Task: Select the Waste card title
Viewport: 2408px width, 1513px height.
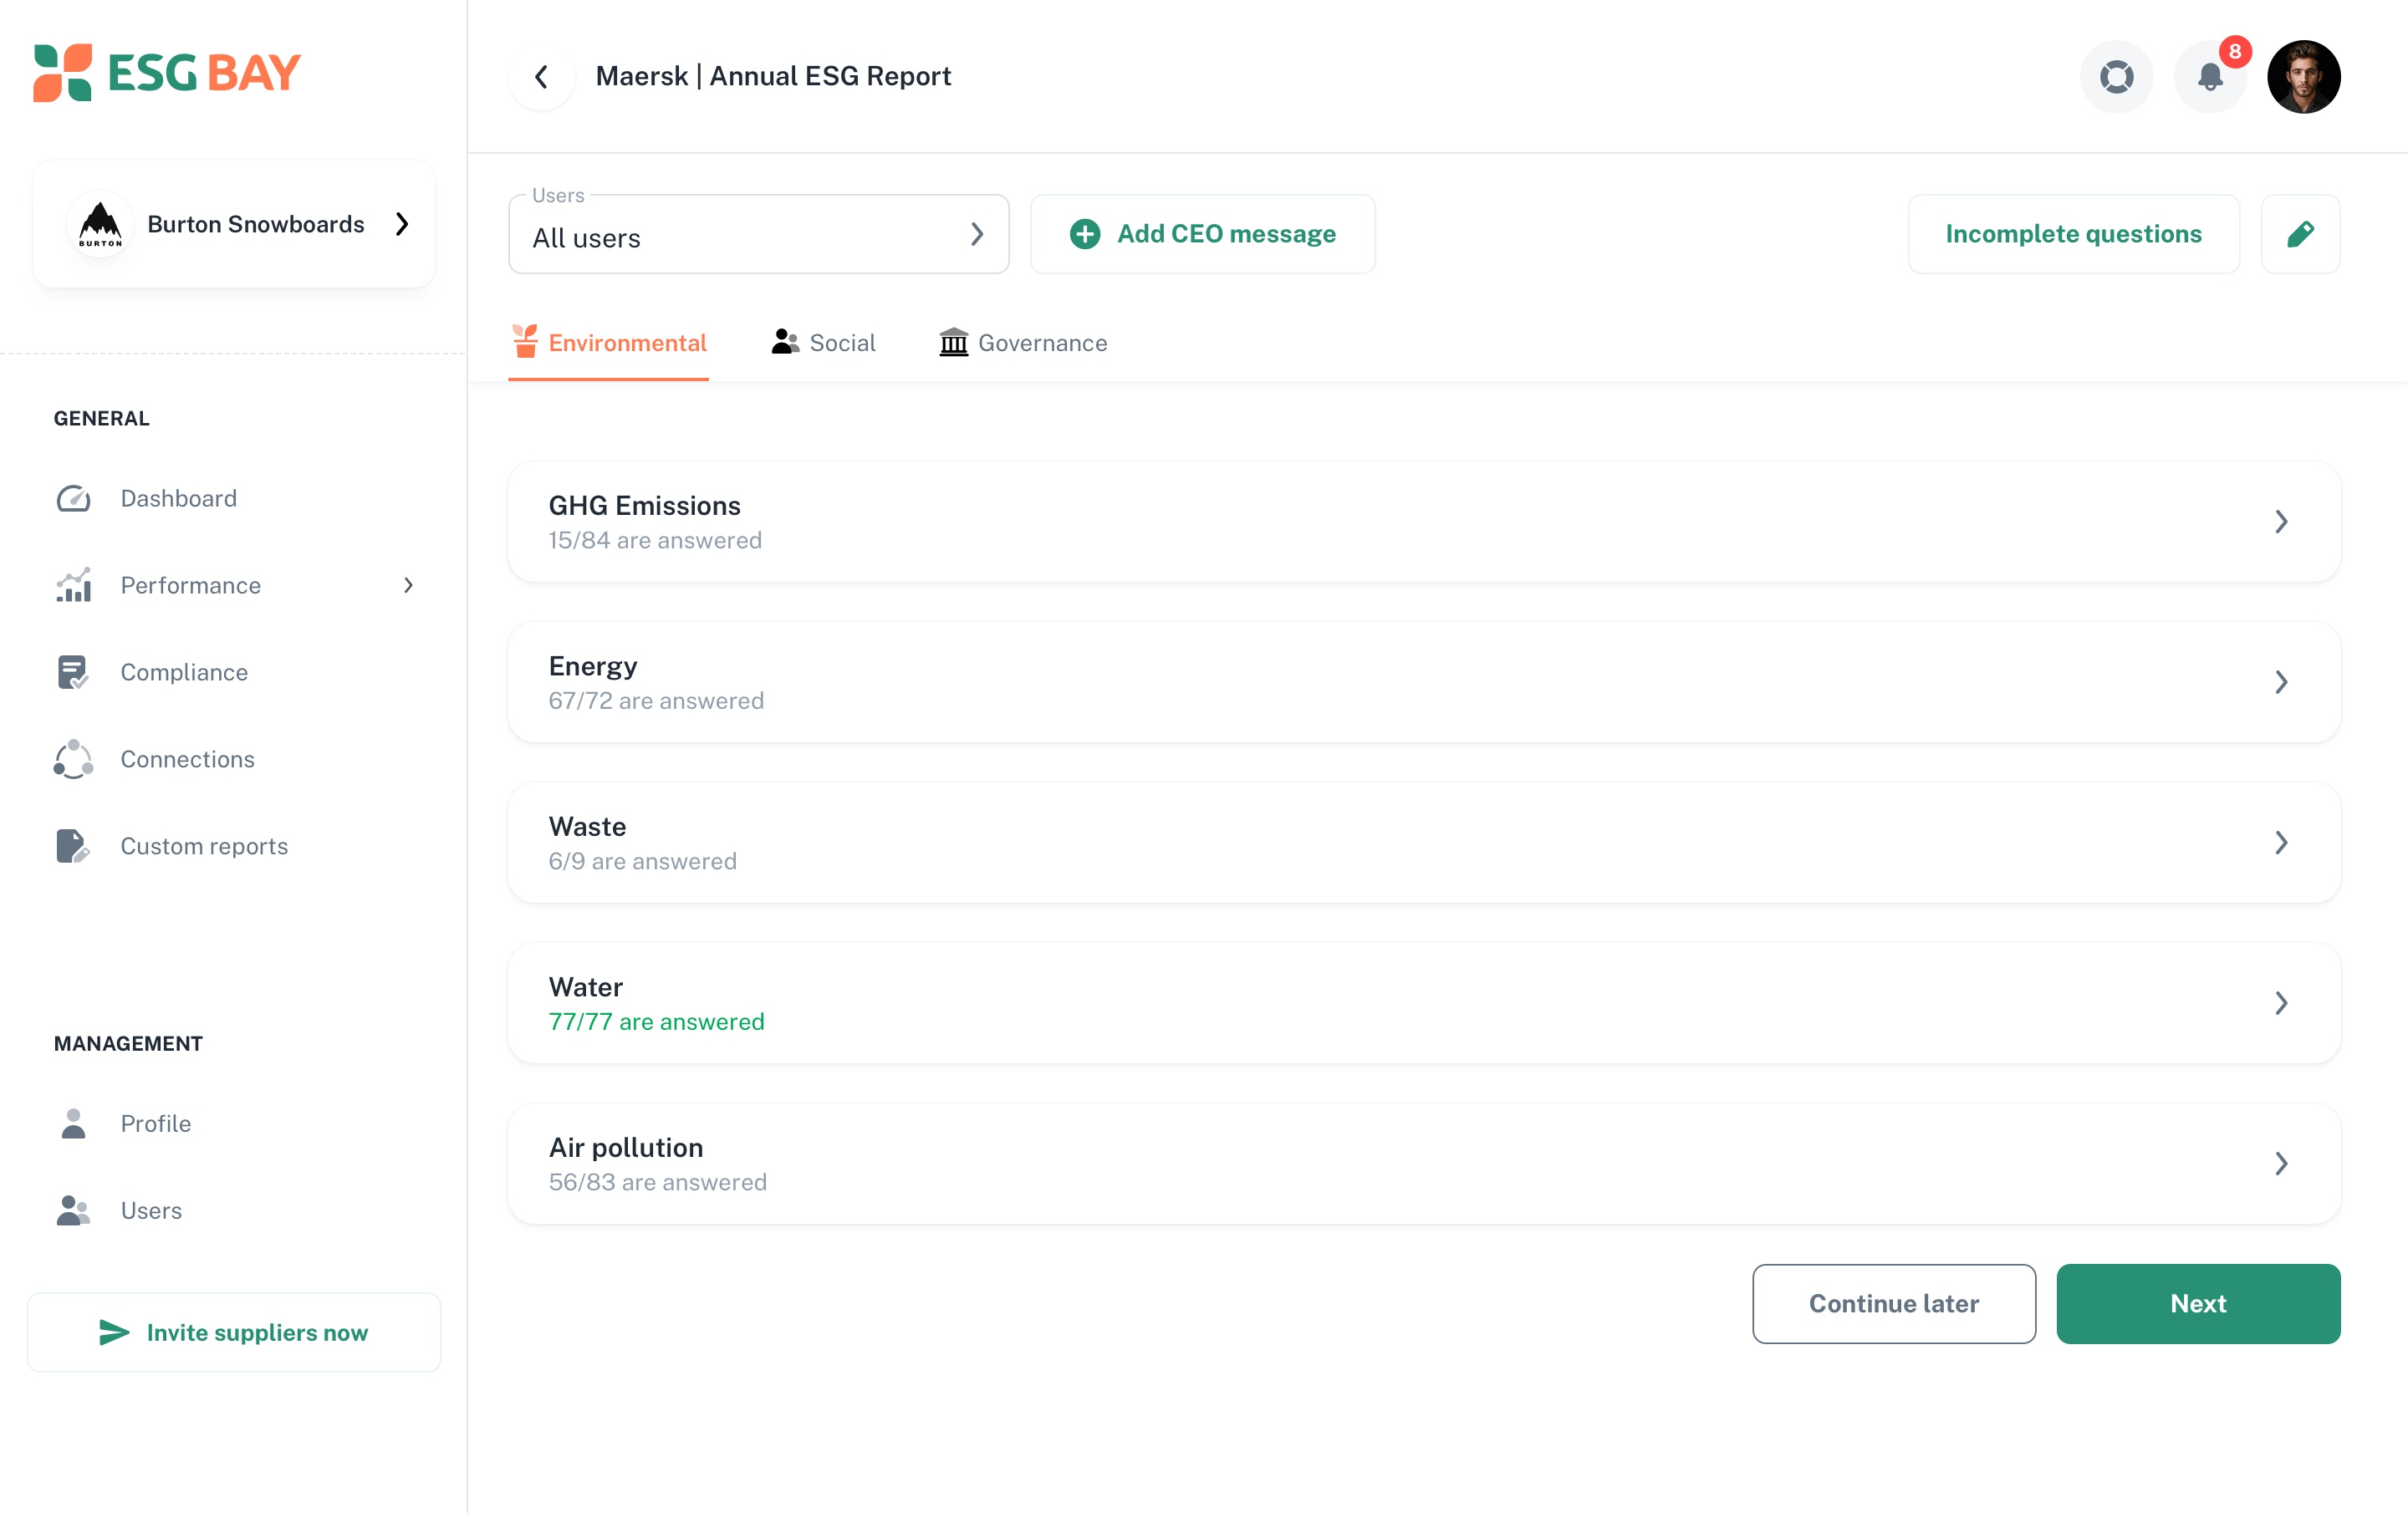Action: [x=587, y=826]
